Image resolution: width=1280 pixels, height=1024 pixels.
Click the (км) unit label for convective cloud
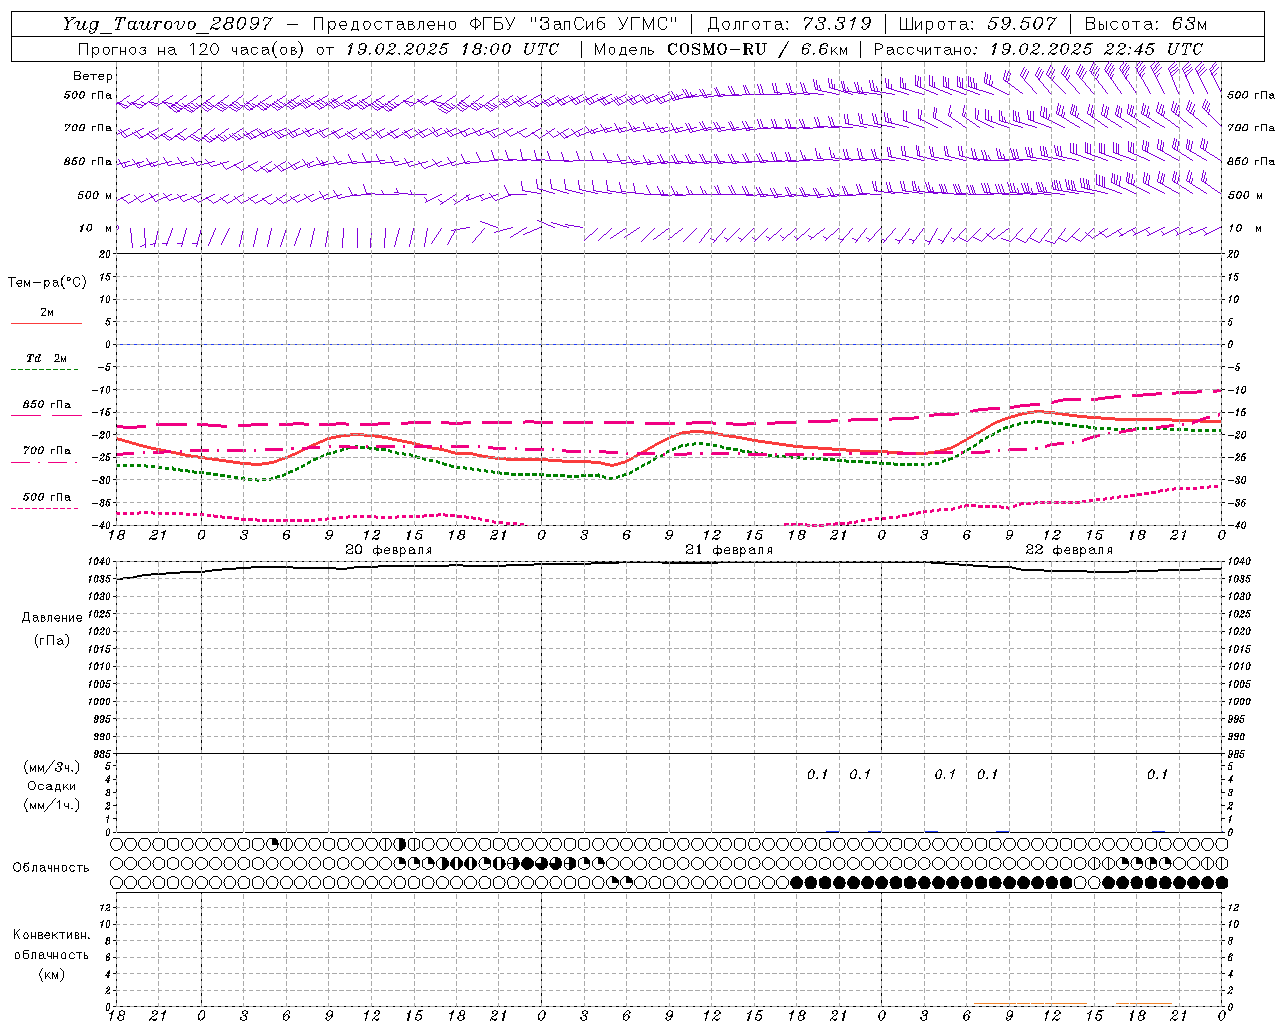pyautogui.click(x=51, y=974)
